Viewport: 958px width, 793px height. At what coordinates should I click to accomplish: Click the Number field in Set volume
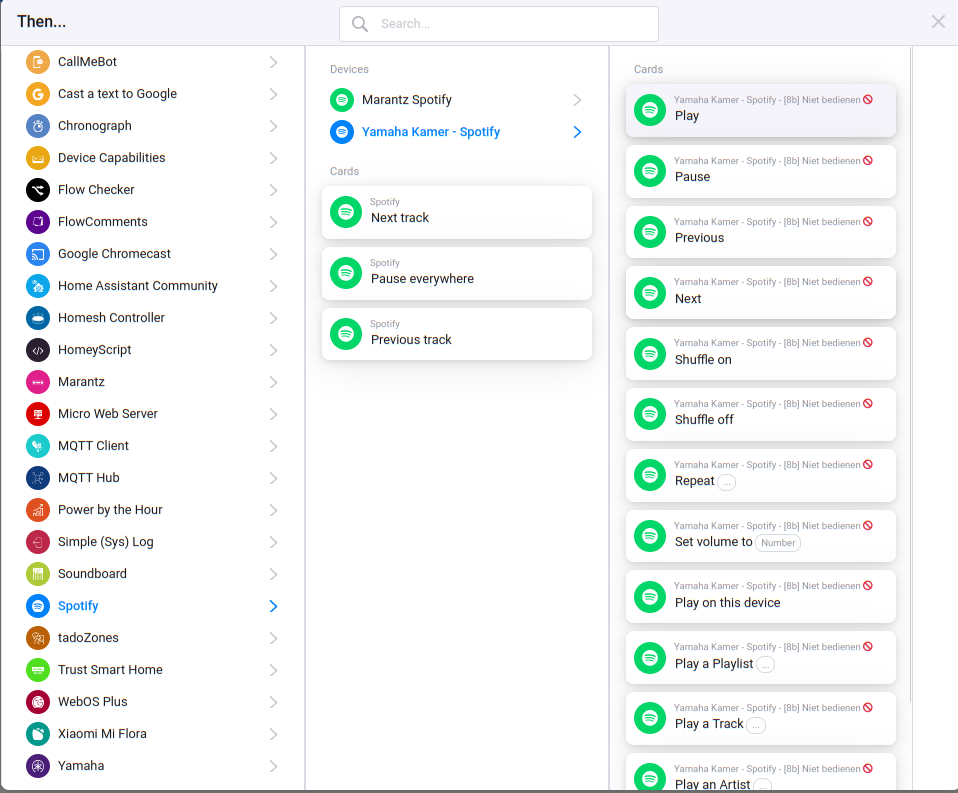[x=778, y=543]
